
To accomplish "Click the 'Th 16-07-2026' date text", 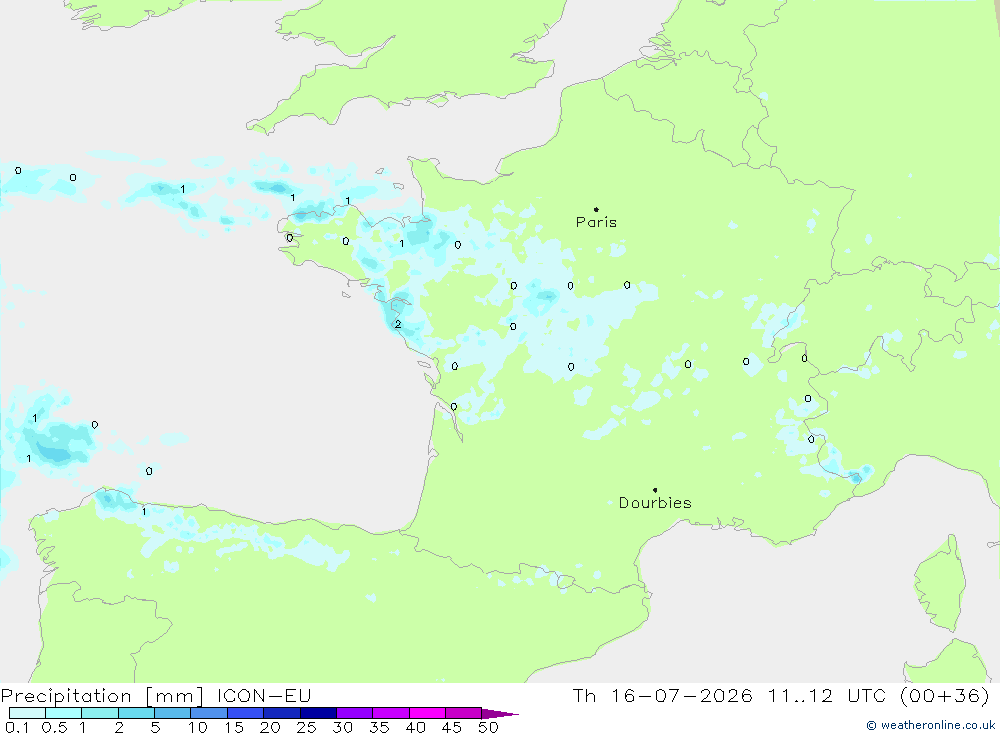I will coord(663,695).
